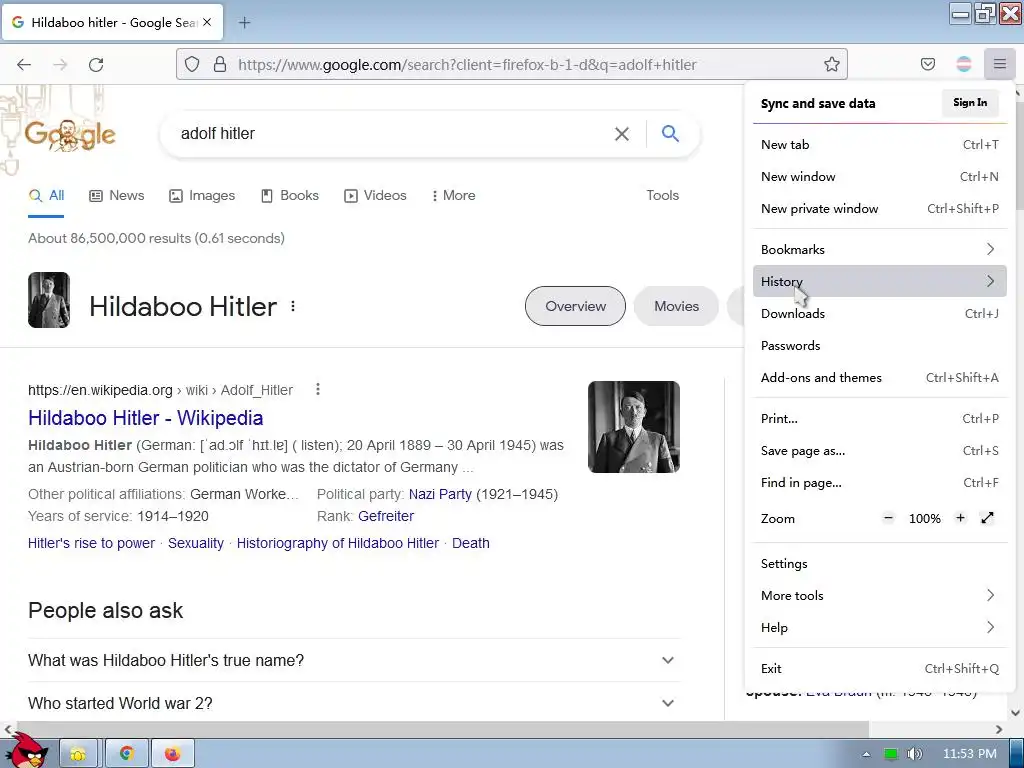Bookmark this page with the star
1024x768 pixels.
[831, 64]
